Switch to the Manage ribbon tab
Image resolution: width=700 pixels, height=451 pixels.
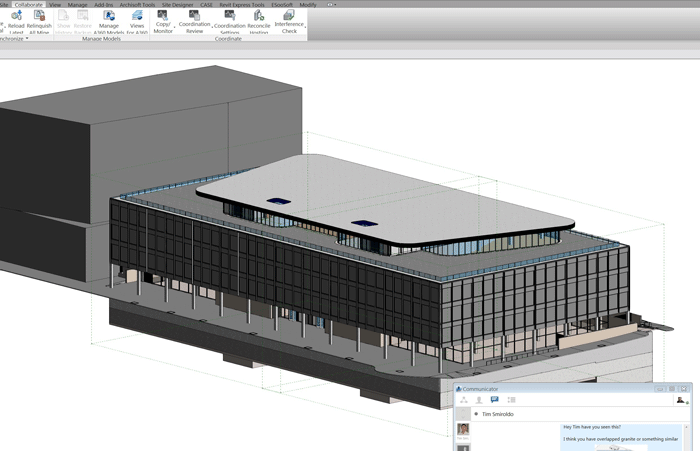click(77, 4)
